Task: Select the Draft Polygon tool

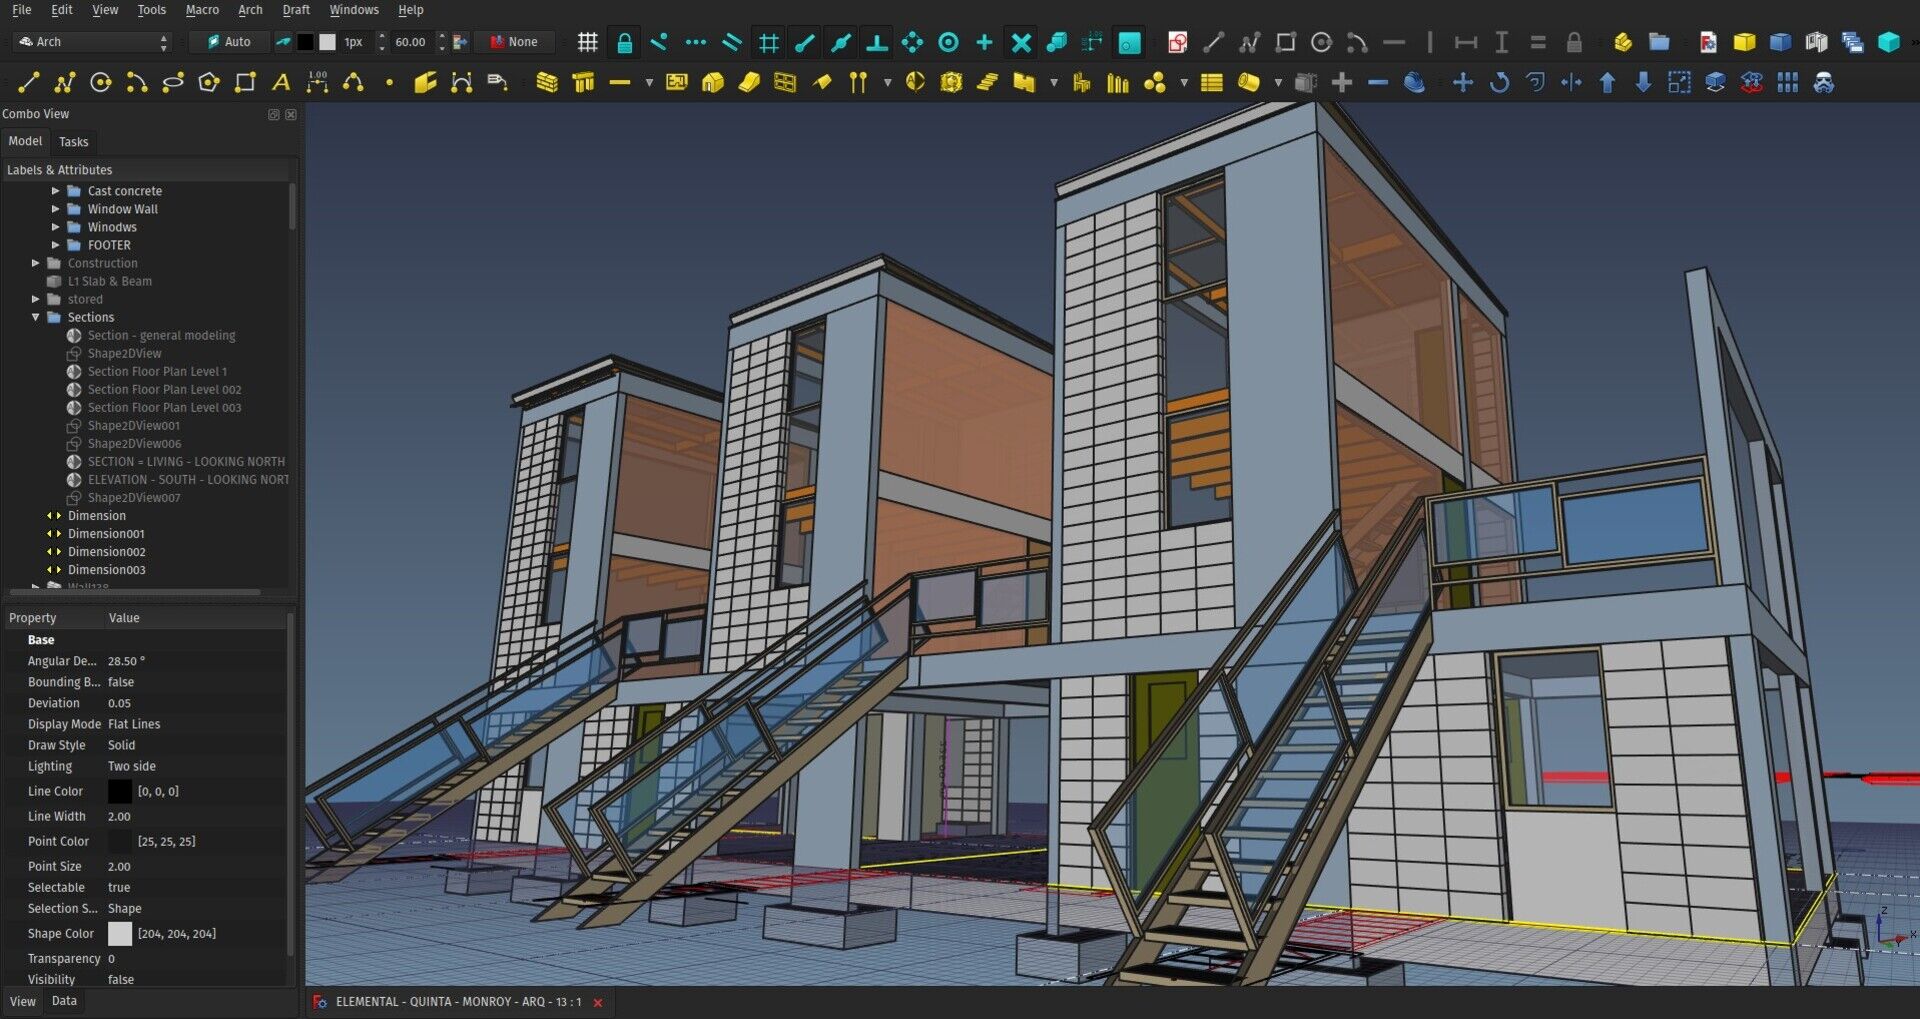Action: (x=209, y=83)
